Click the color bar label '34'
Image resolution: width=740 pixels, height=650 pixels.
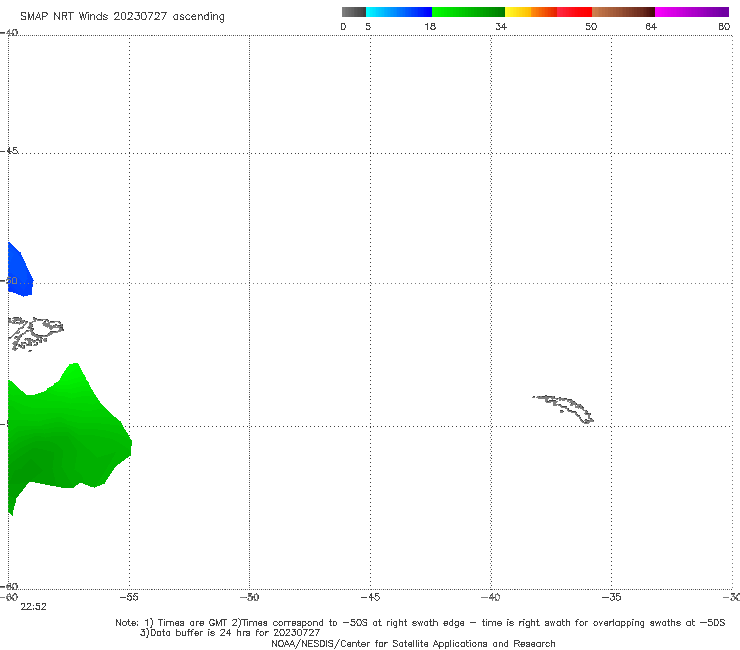pyautogui.click(x=501, y=26)
